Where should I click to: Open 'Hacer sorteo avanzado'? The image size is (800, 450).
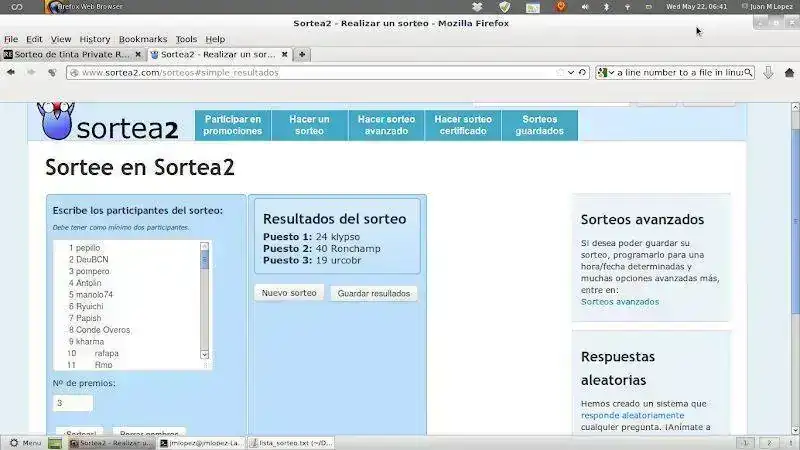coord(386,125)
